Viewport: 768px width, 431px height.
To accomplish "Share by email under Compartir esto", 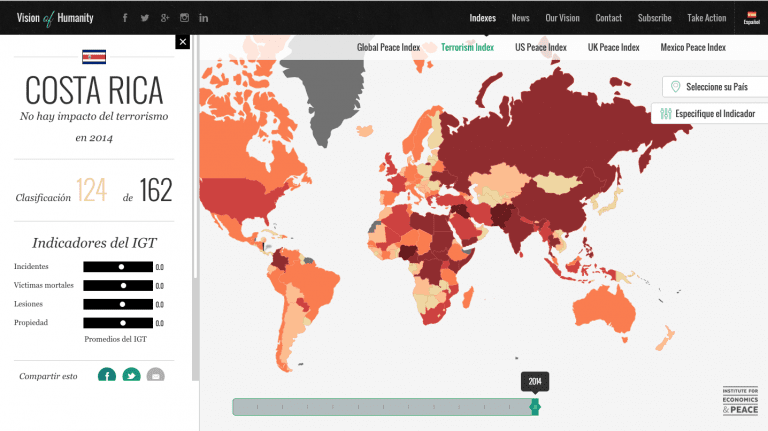I will click(x=155, y=376).
